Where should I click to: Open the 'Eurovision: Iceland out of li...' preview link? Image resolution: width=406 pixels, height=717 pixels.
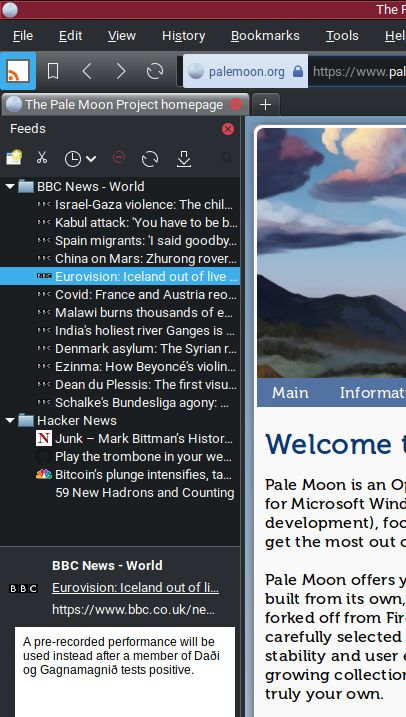pyautogui.click(x=135, y=588)
